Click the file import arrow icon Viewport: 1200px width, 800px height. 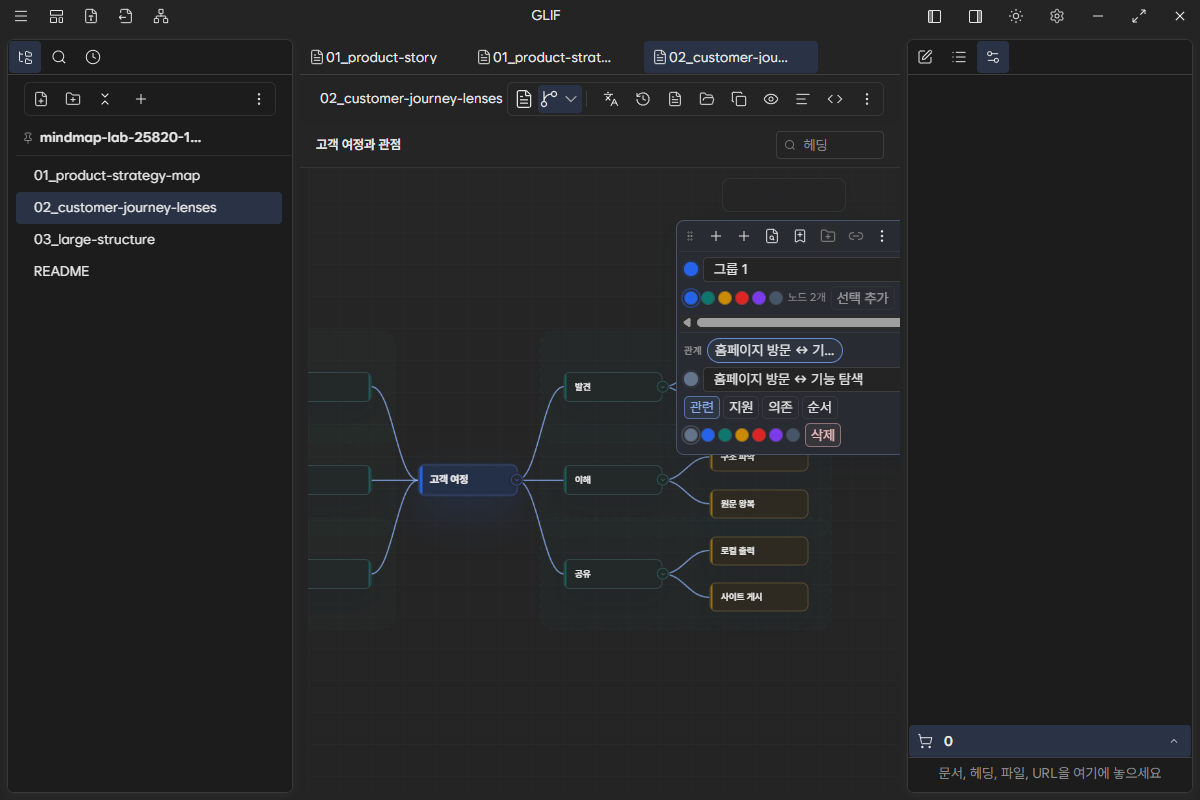125,16
